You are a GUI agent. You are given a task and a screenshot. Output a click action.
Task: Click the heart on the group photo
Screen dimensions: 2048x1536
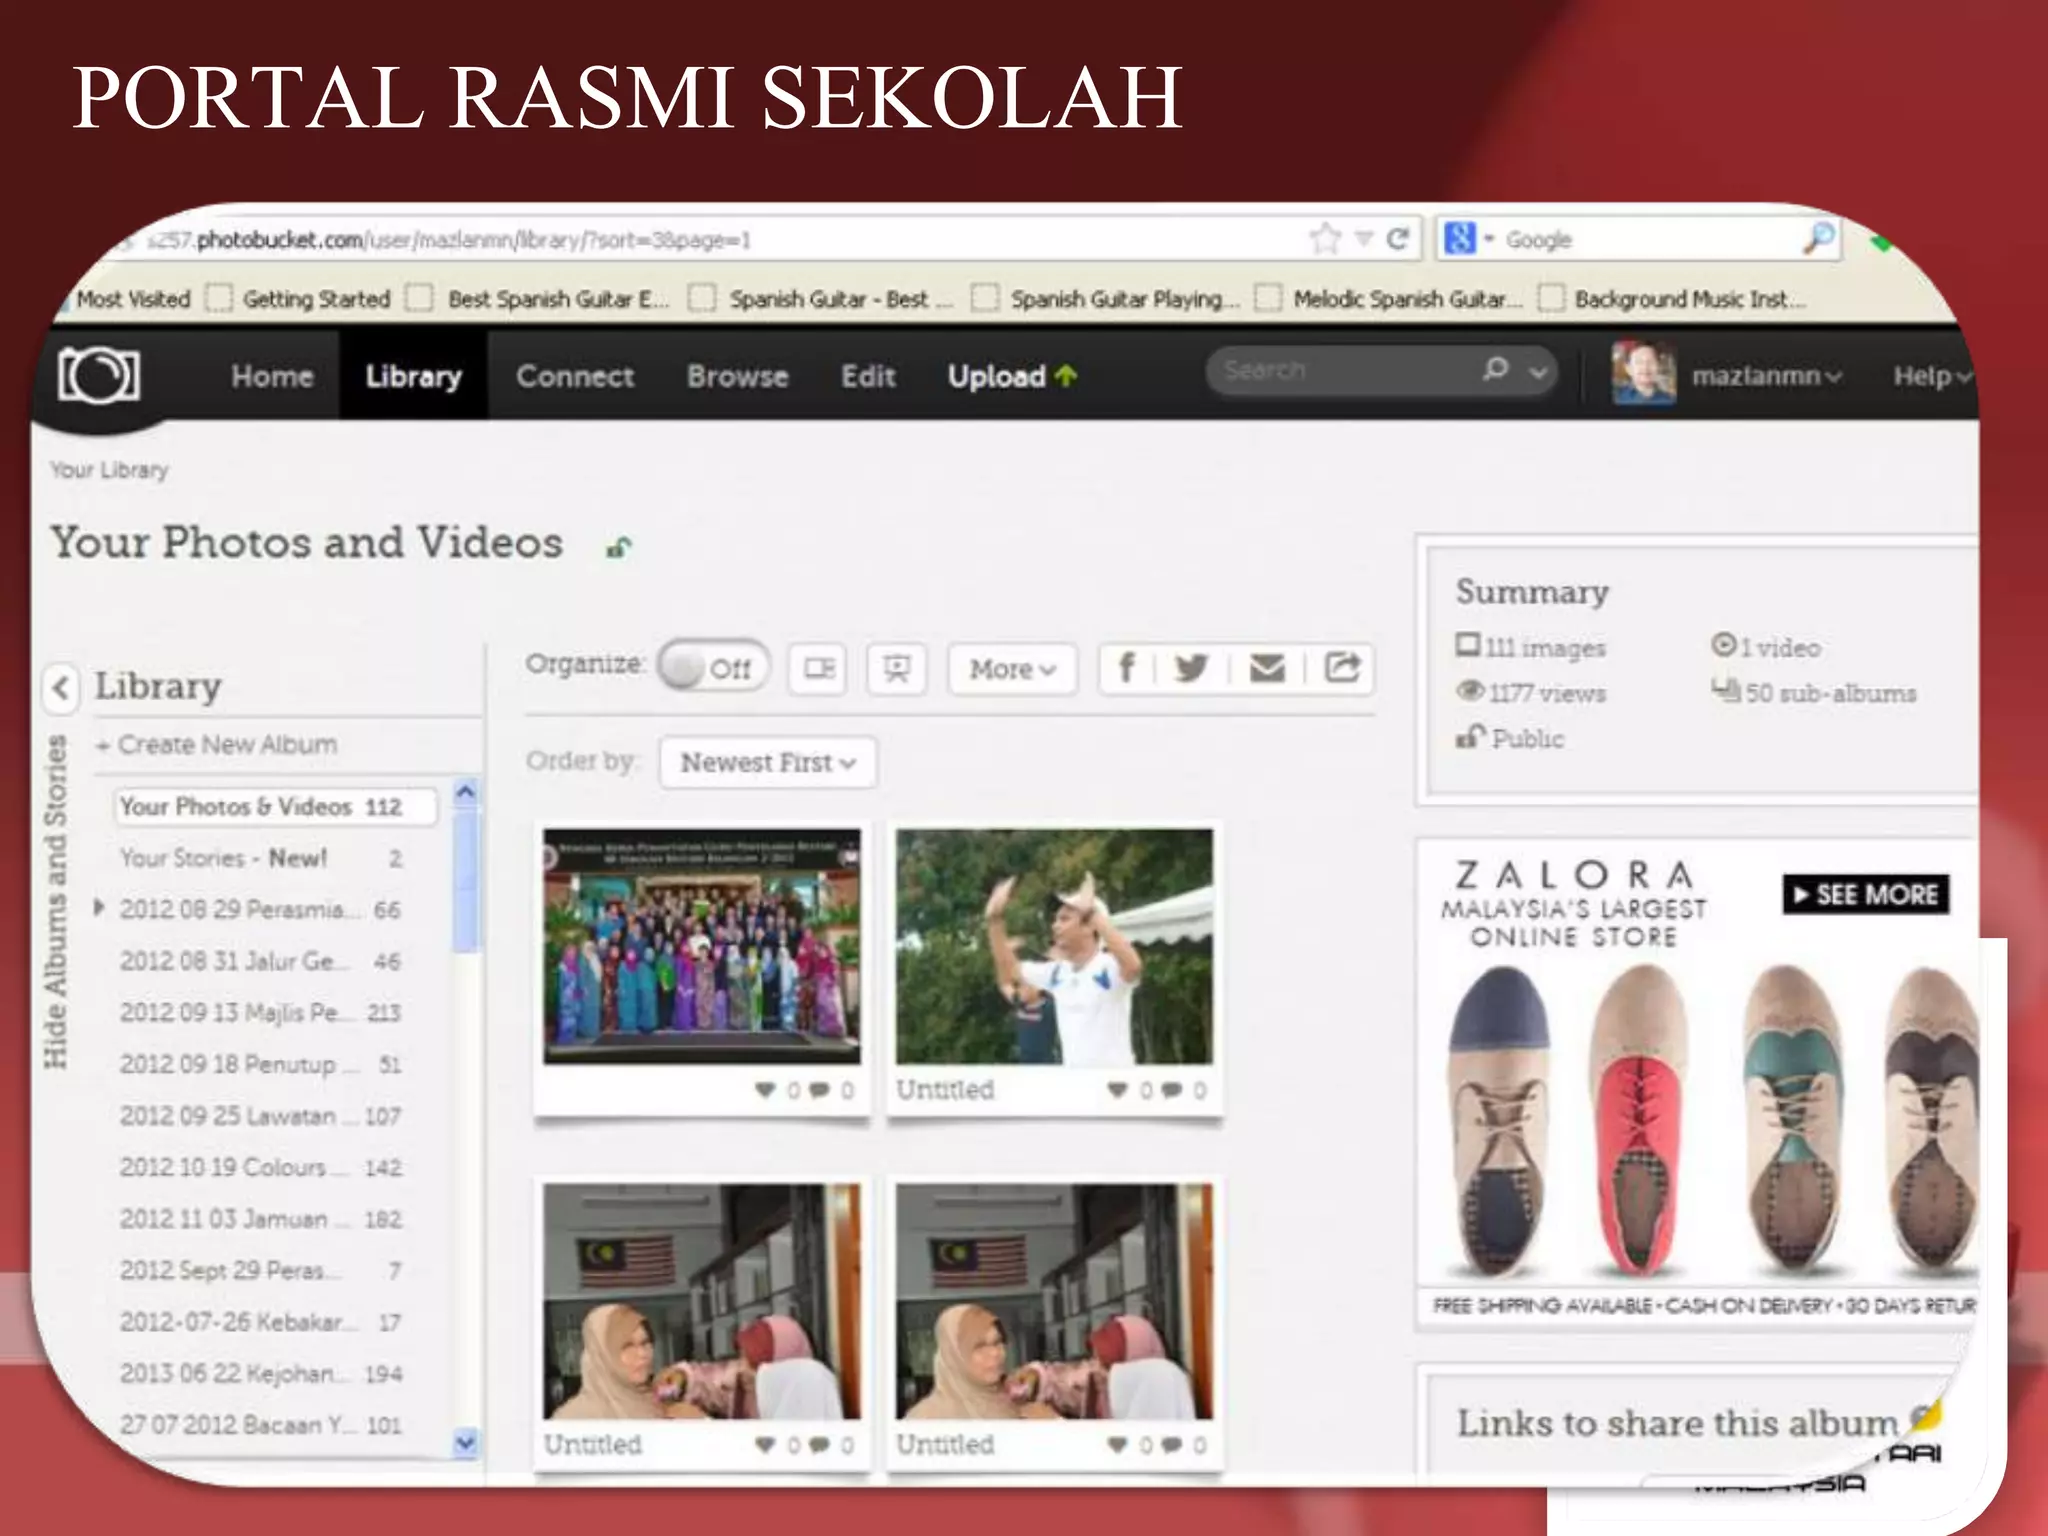(x=765, y=1090)
